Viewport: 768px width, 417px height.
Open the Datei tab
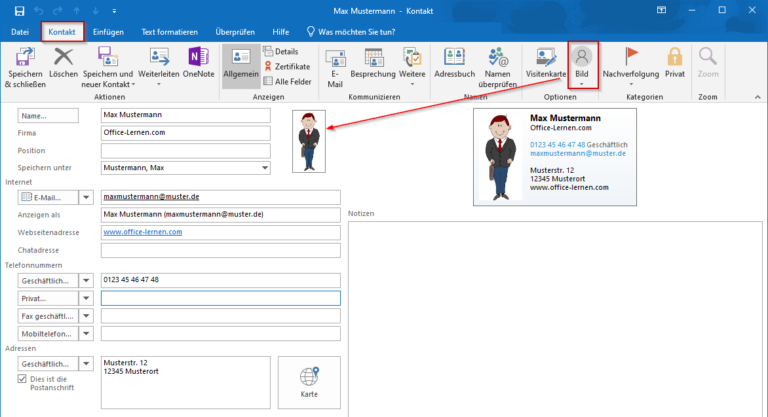click(x=20, y=32)
